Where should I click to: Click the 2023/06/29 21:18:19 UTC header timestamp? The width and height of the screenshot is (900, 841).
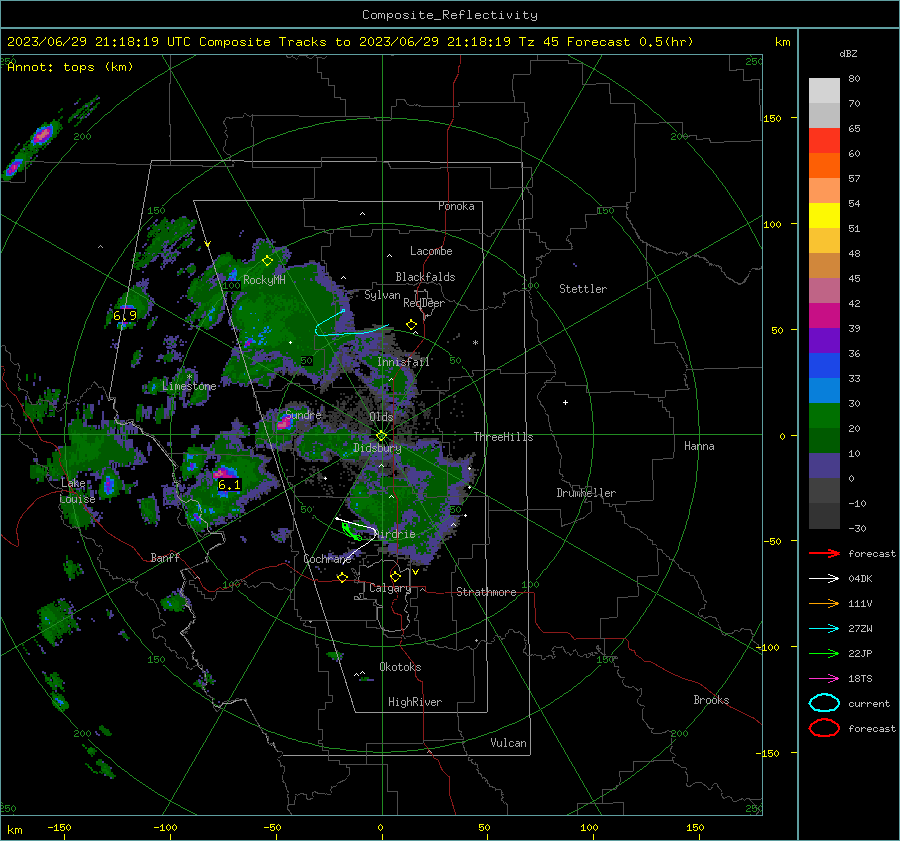(99, 42)
